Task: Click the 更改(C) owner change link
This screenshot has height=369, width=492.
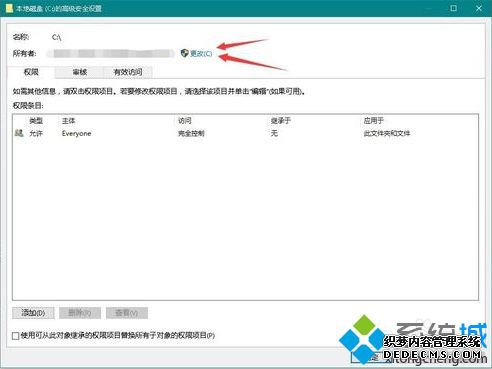Action: [x=201, y=53]
